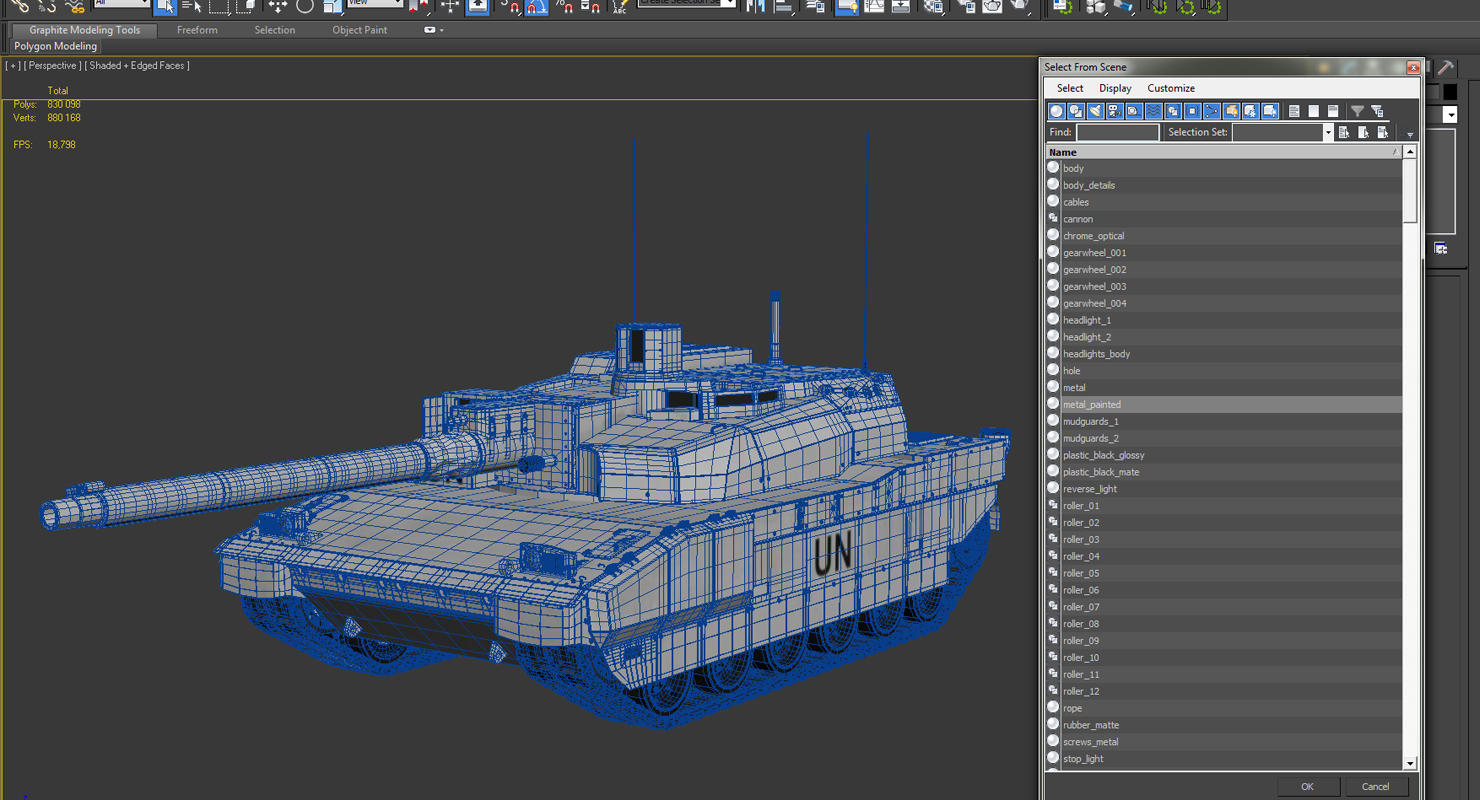
Task: Click Cancel in Select From Scene dialog
Action: (x=1376, y=786)
